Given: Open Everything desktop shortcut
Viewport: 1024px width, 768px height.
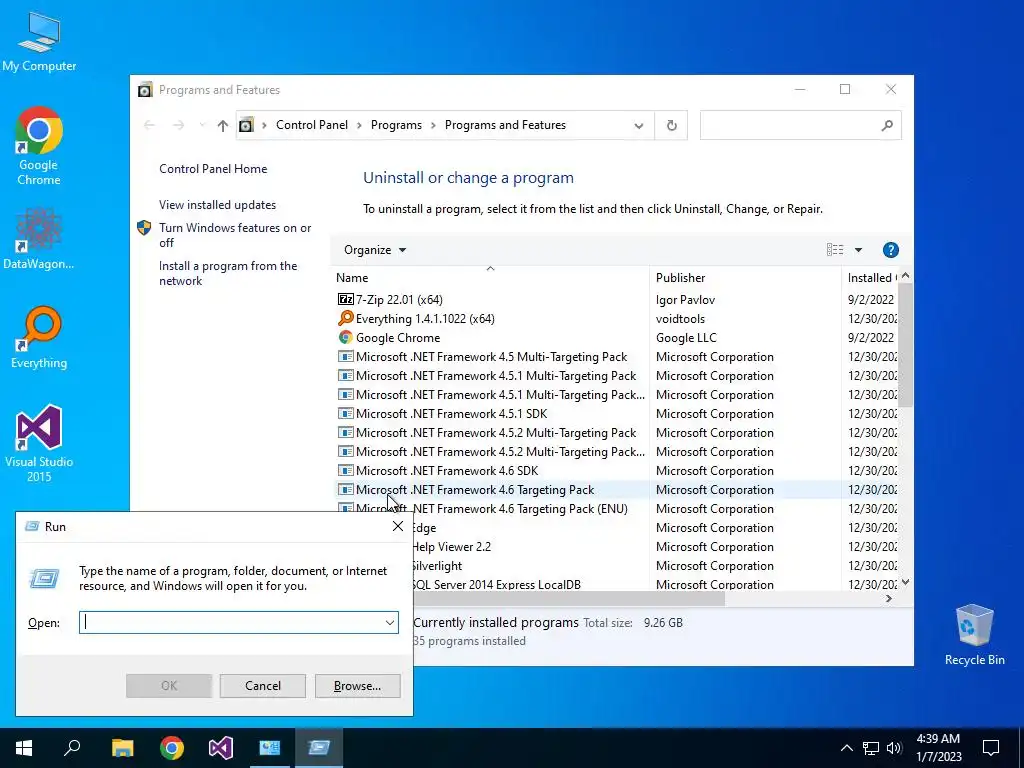Looking at the screenshot, I should click(x=39, y=338).
